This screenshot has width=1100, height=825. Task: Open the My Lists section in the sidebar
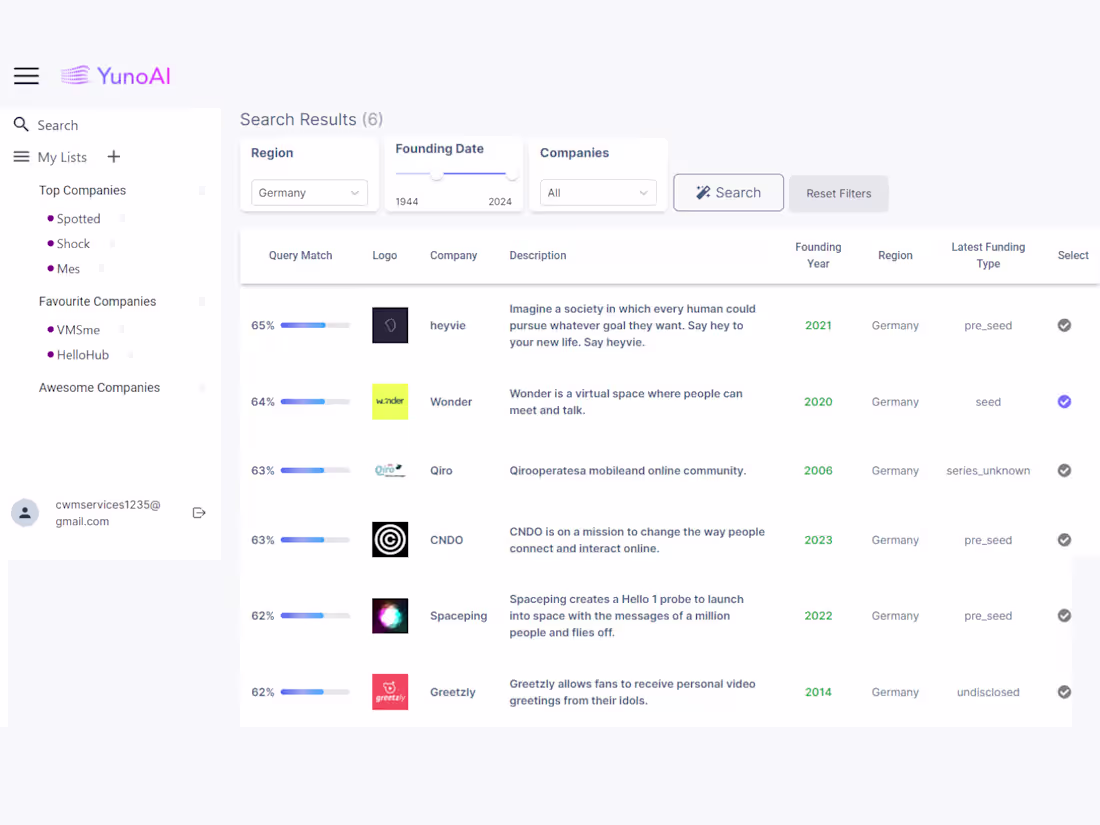coord(62,157)
